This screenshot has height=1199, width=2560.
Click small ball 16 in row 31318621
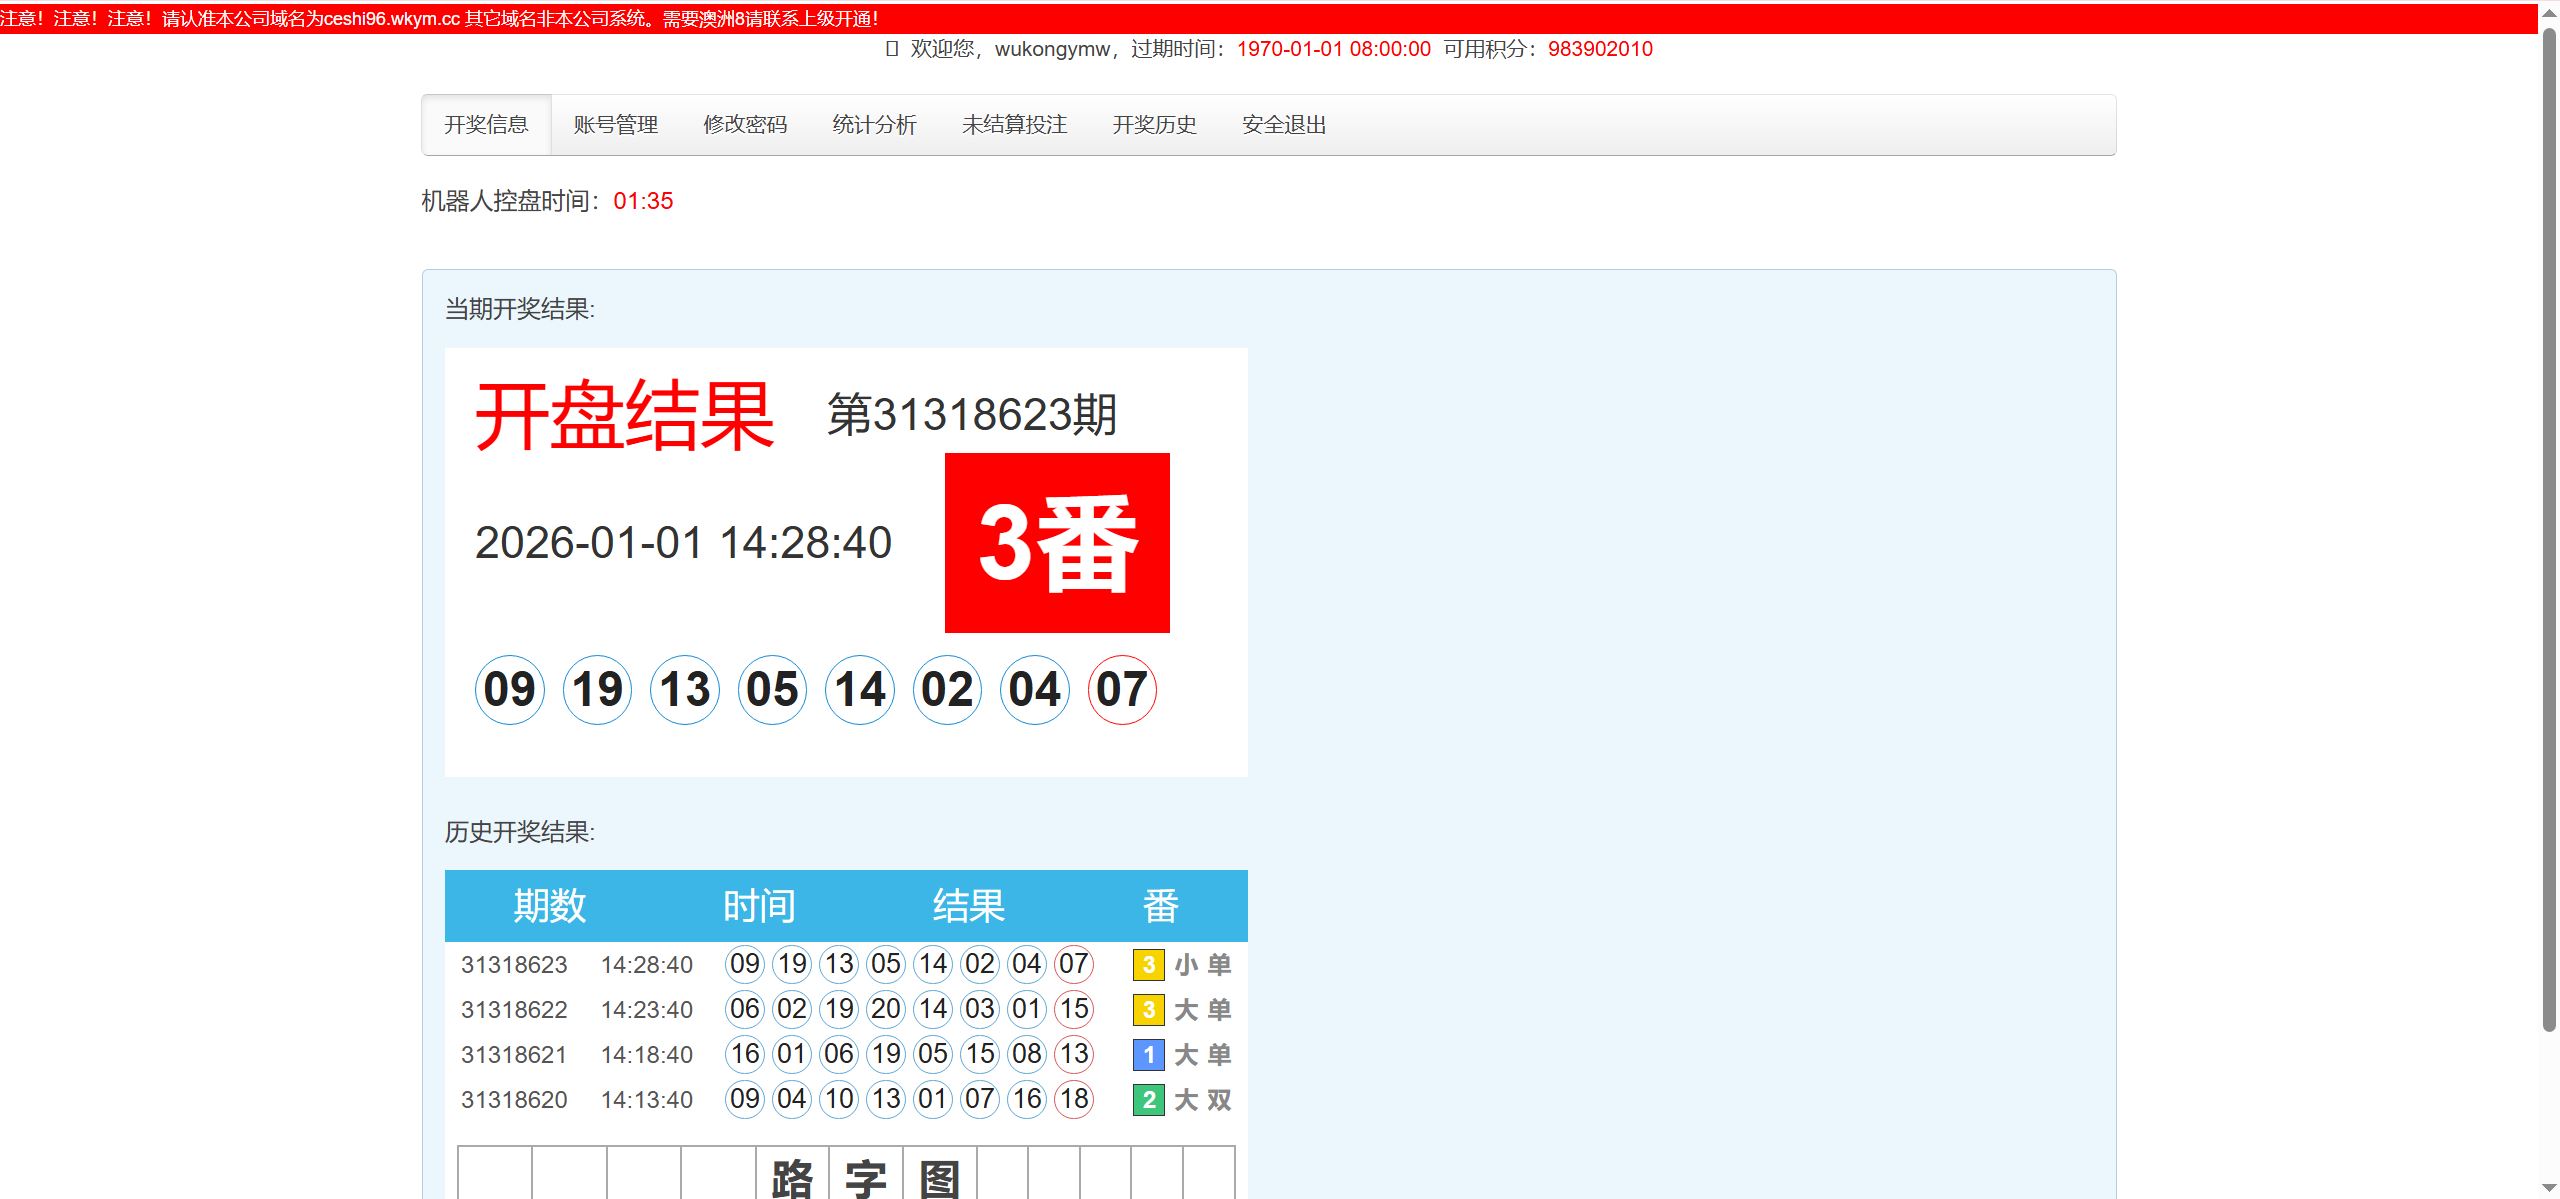pos(745,1054)
